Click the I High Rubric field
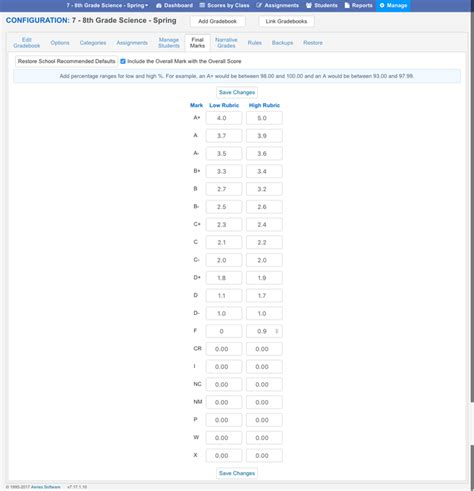Viewport: 474px width, 491px height. [x=264, y=367]
